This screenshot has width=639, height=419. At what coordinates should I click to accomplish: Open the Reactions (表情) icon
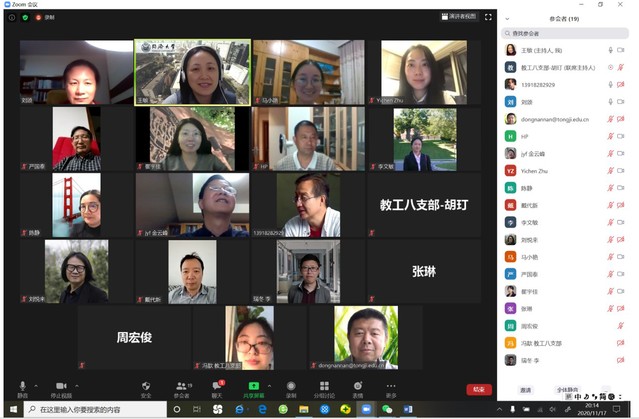[x=357, y=385]
